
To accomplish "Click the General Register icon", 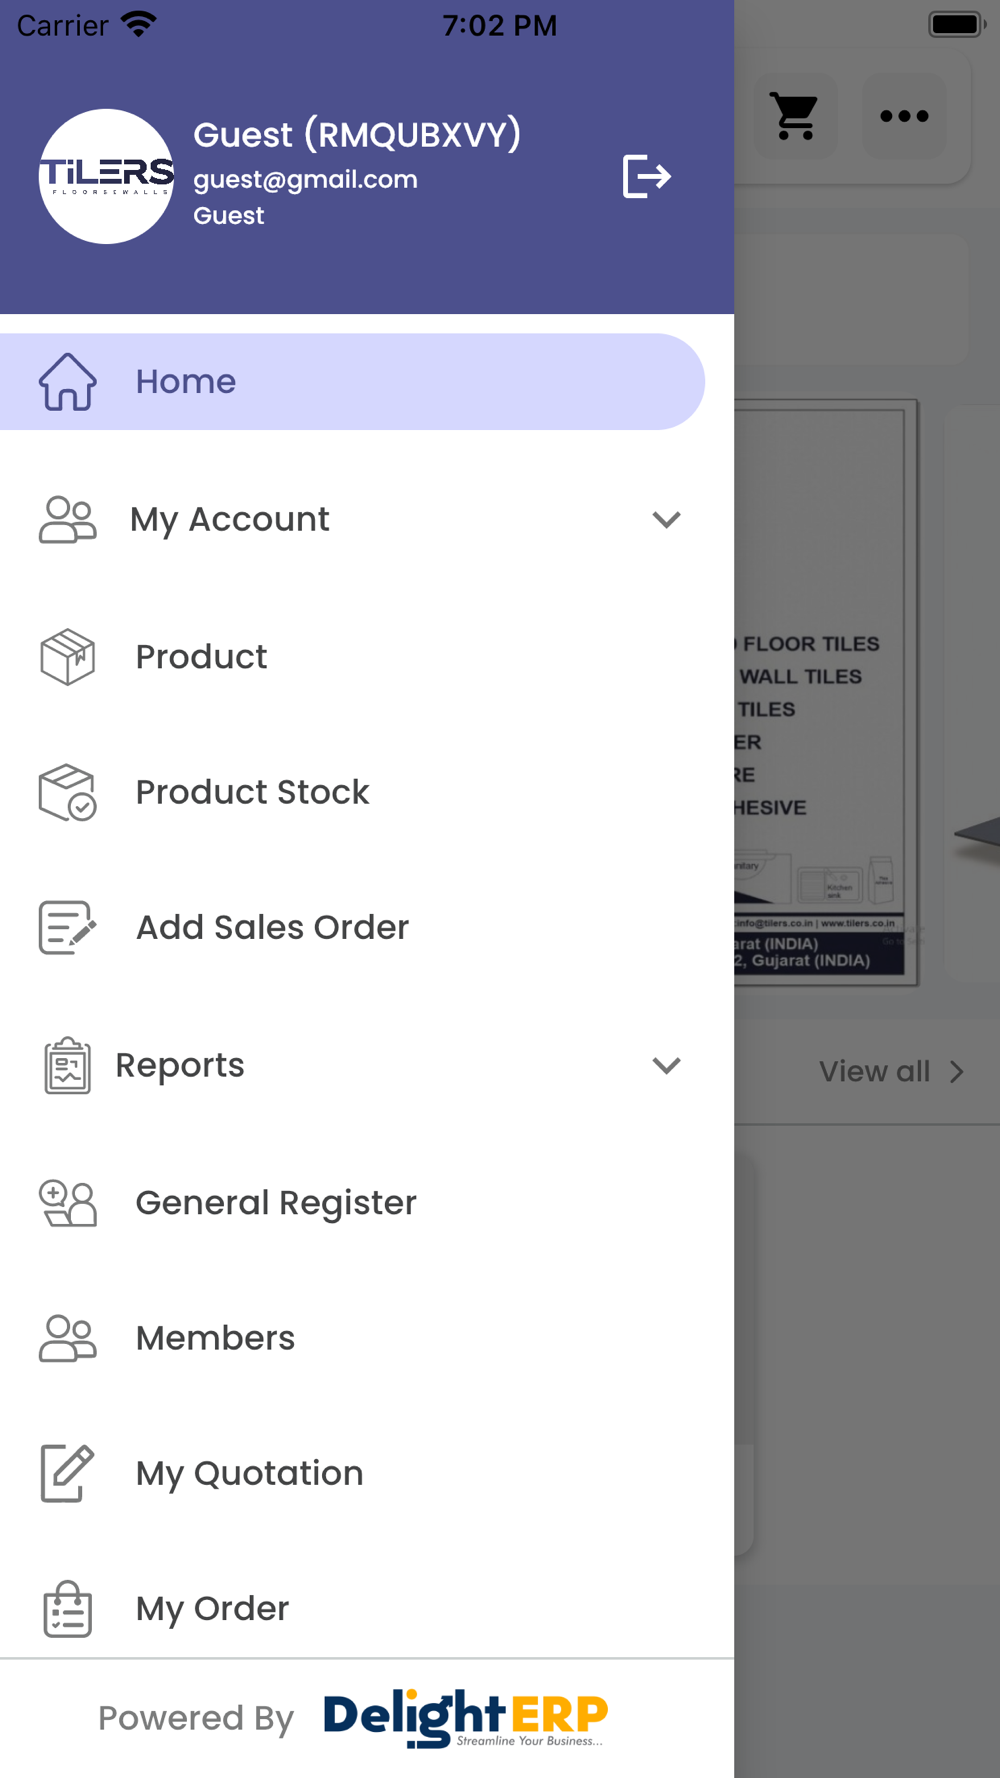I will pyautogui.click(x=68, y=1203).
